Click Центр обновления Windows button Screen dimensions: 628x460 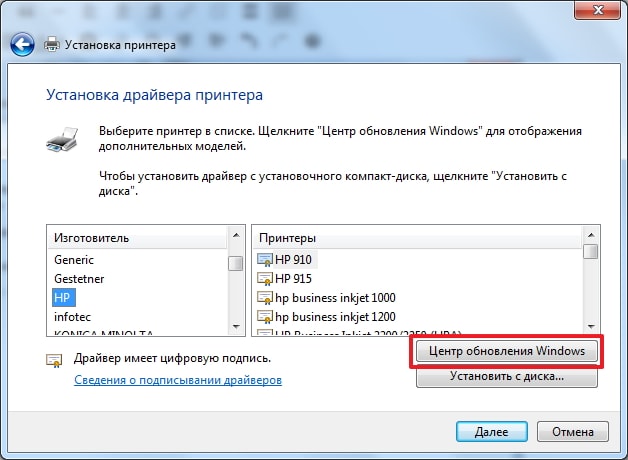point(507,351)
